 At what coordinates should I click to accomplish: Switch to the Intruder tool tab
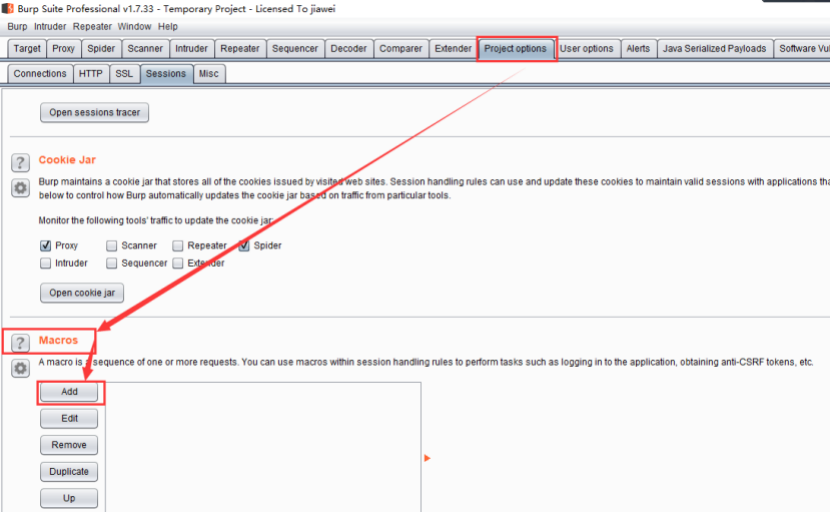(191, 48)
